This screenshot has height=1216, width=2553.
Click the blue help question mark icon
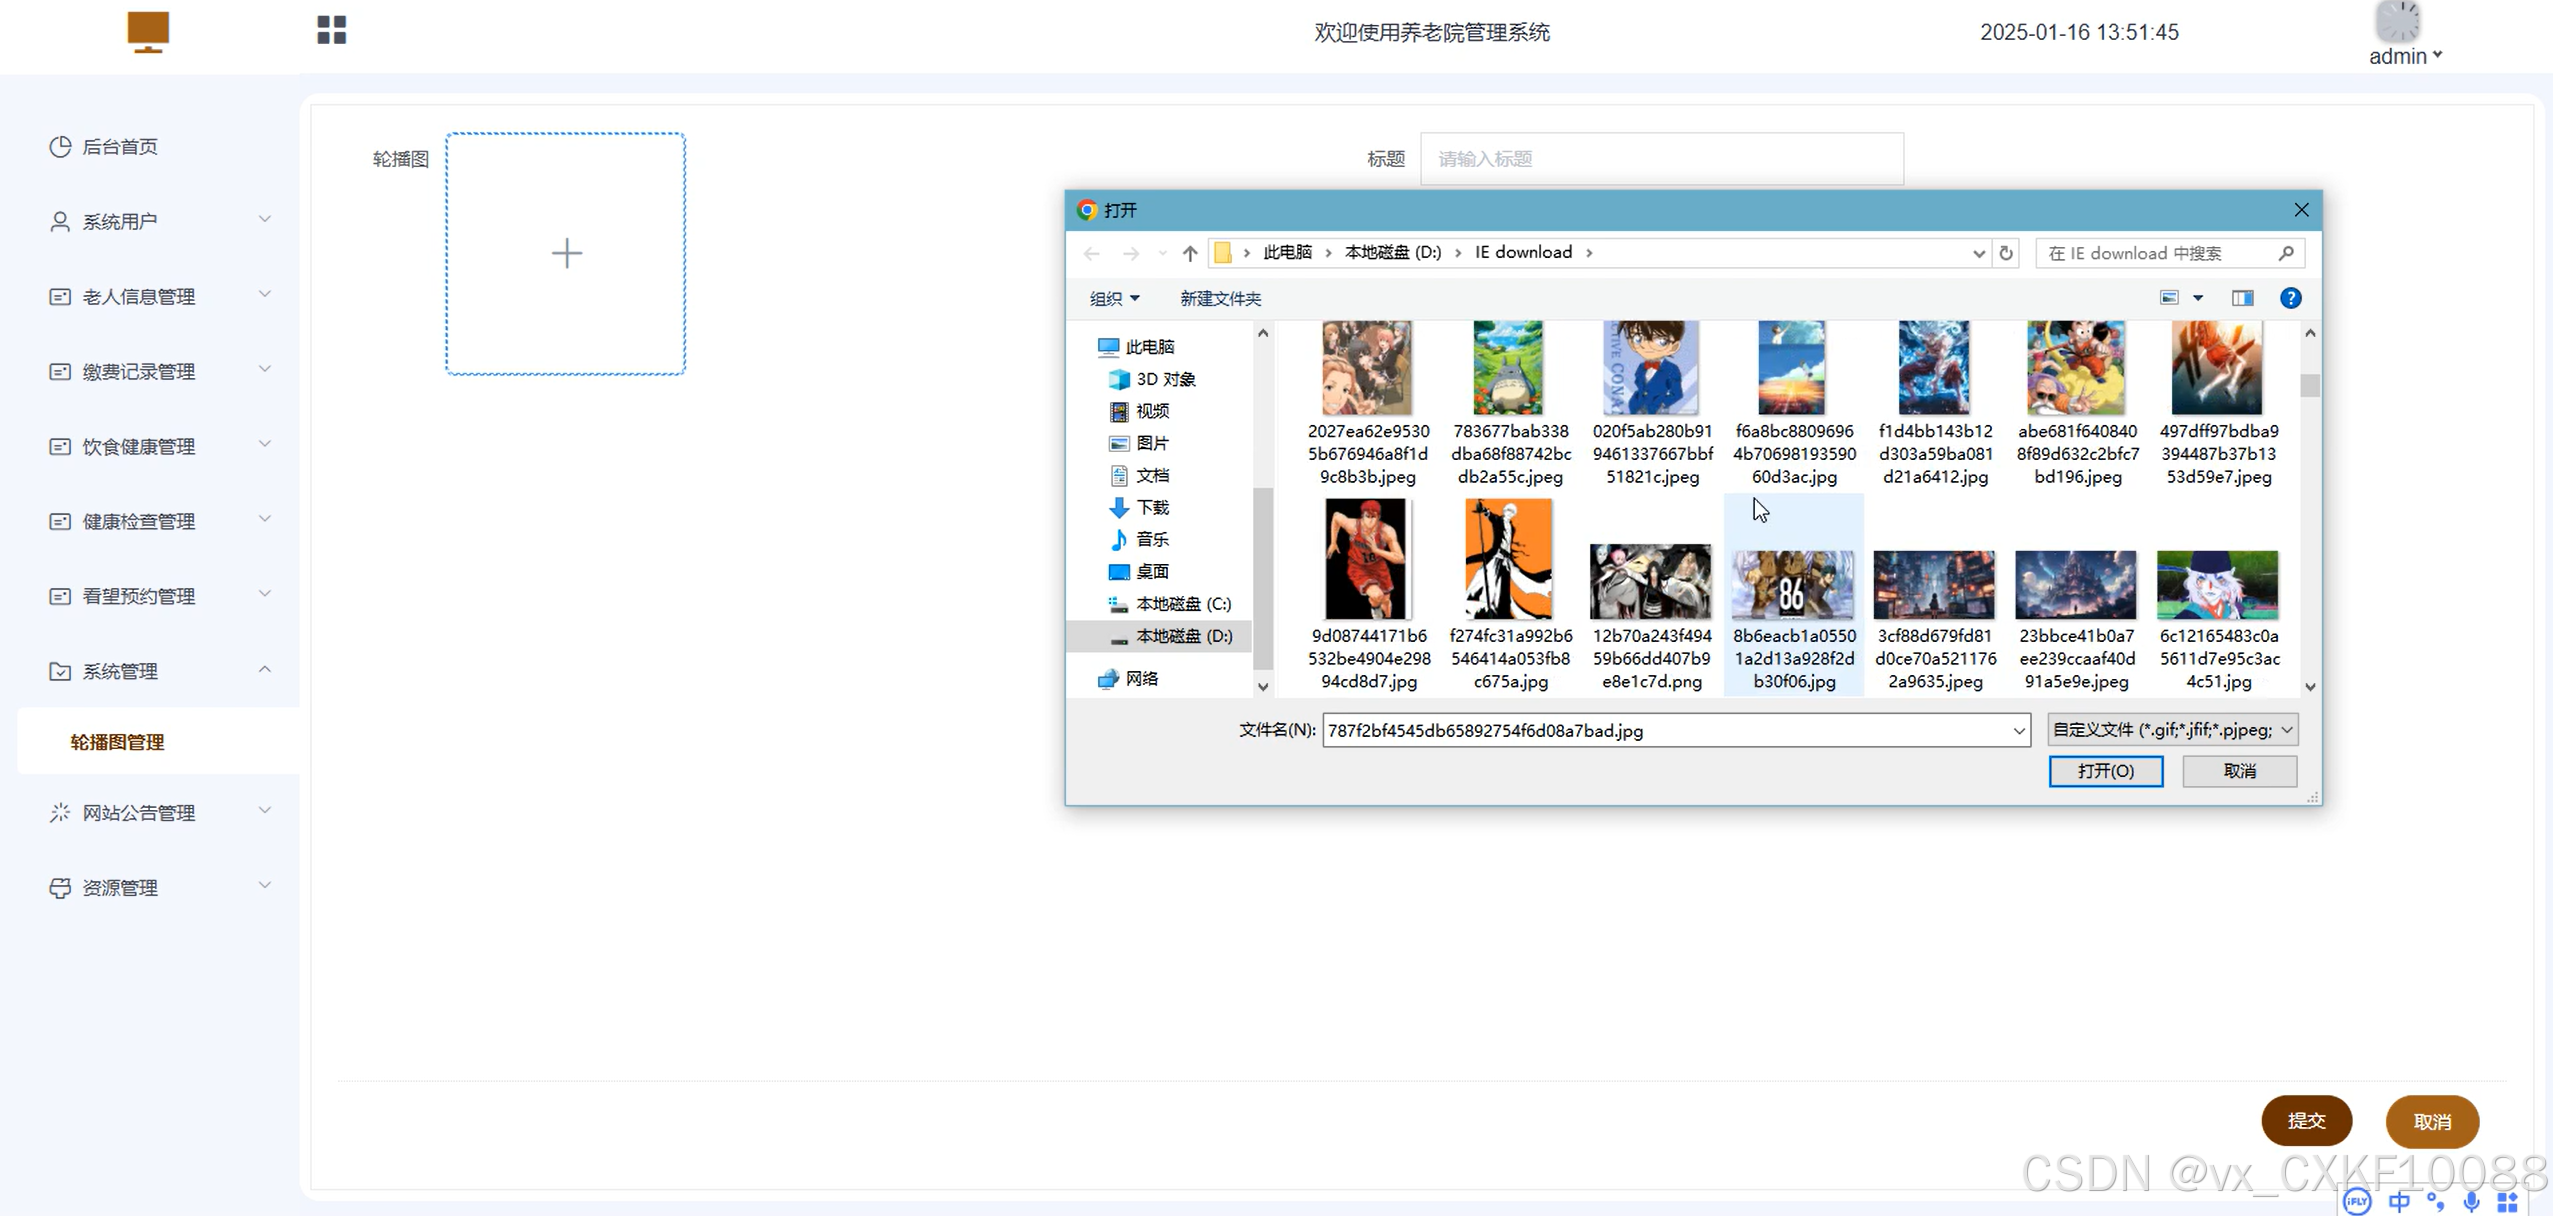2290,298
